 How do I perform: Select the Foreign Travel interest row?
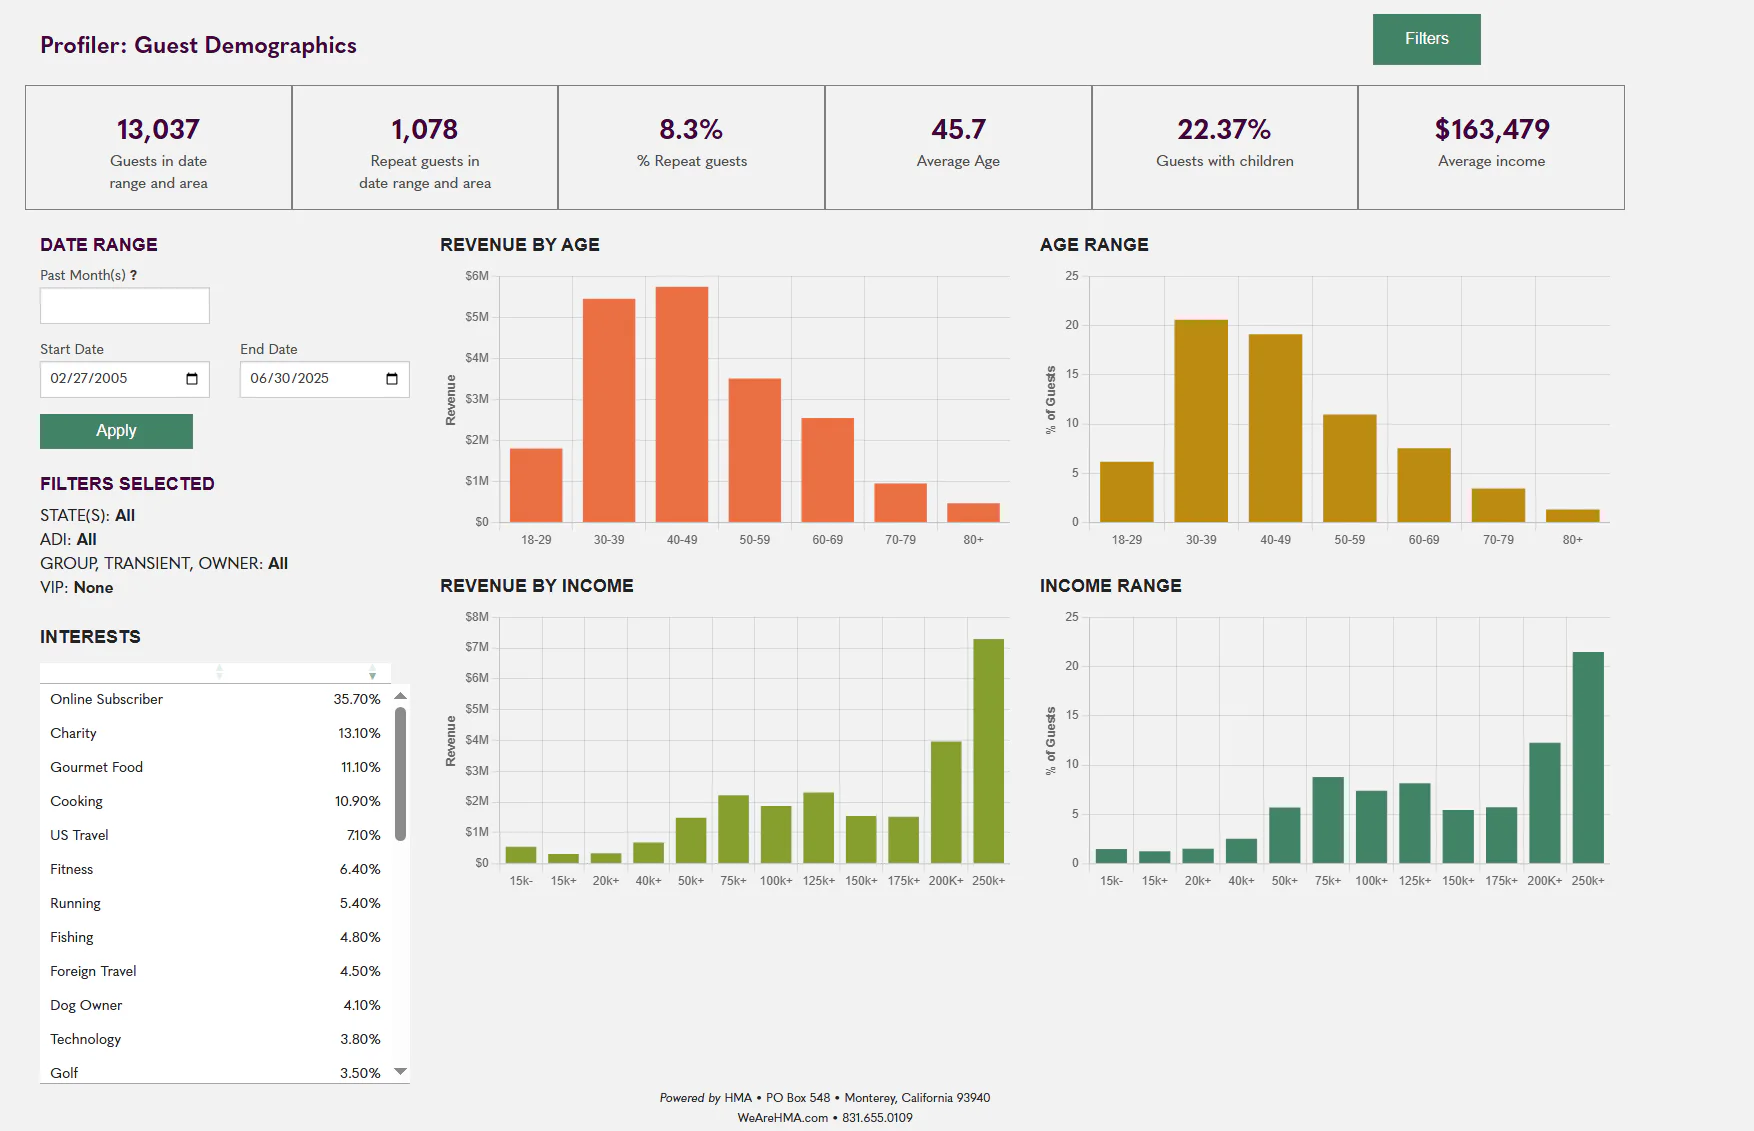(215, 971)
